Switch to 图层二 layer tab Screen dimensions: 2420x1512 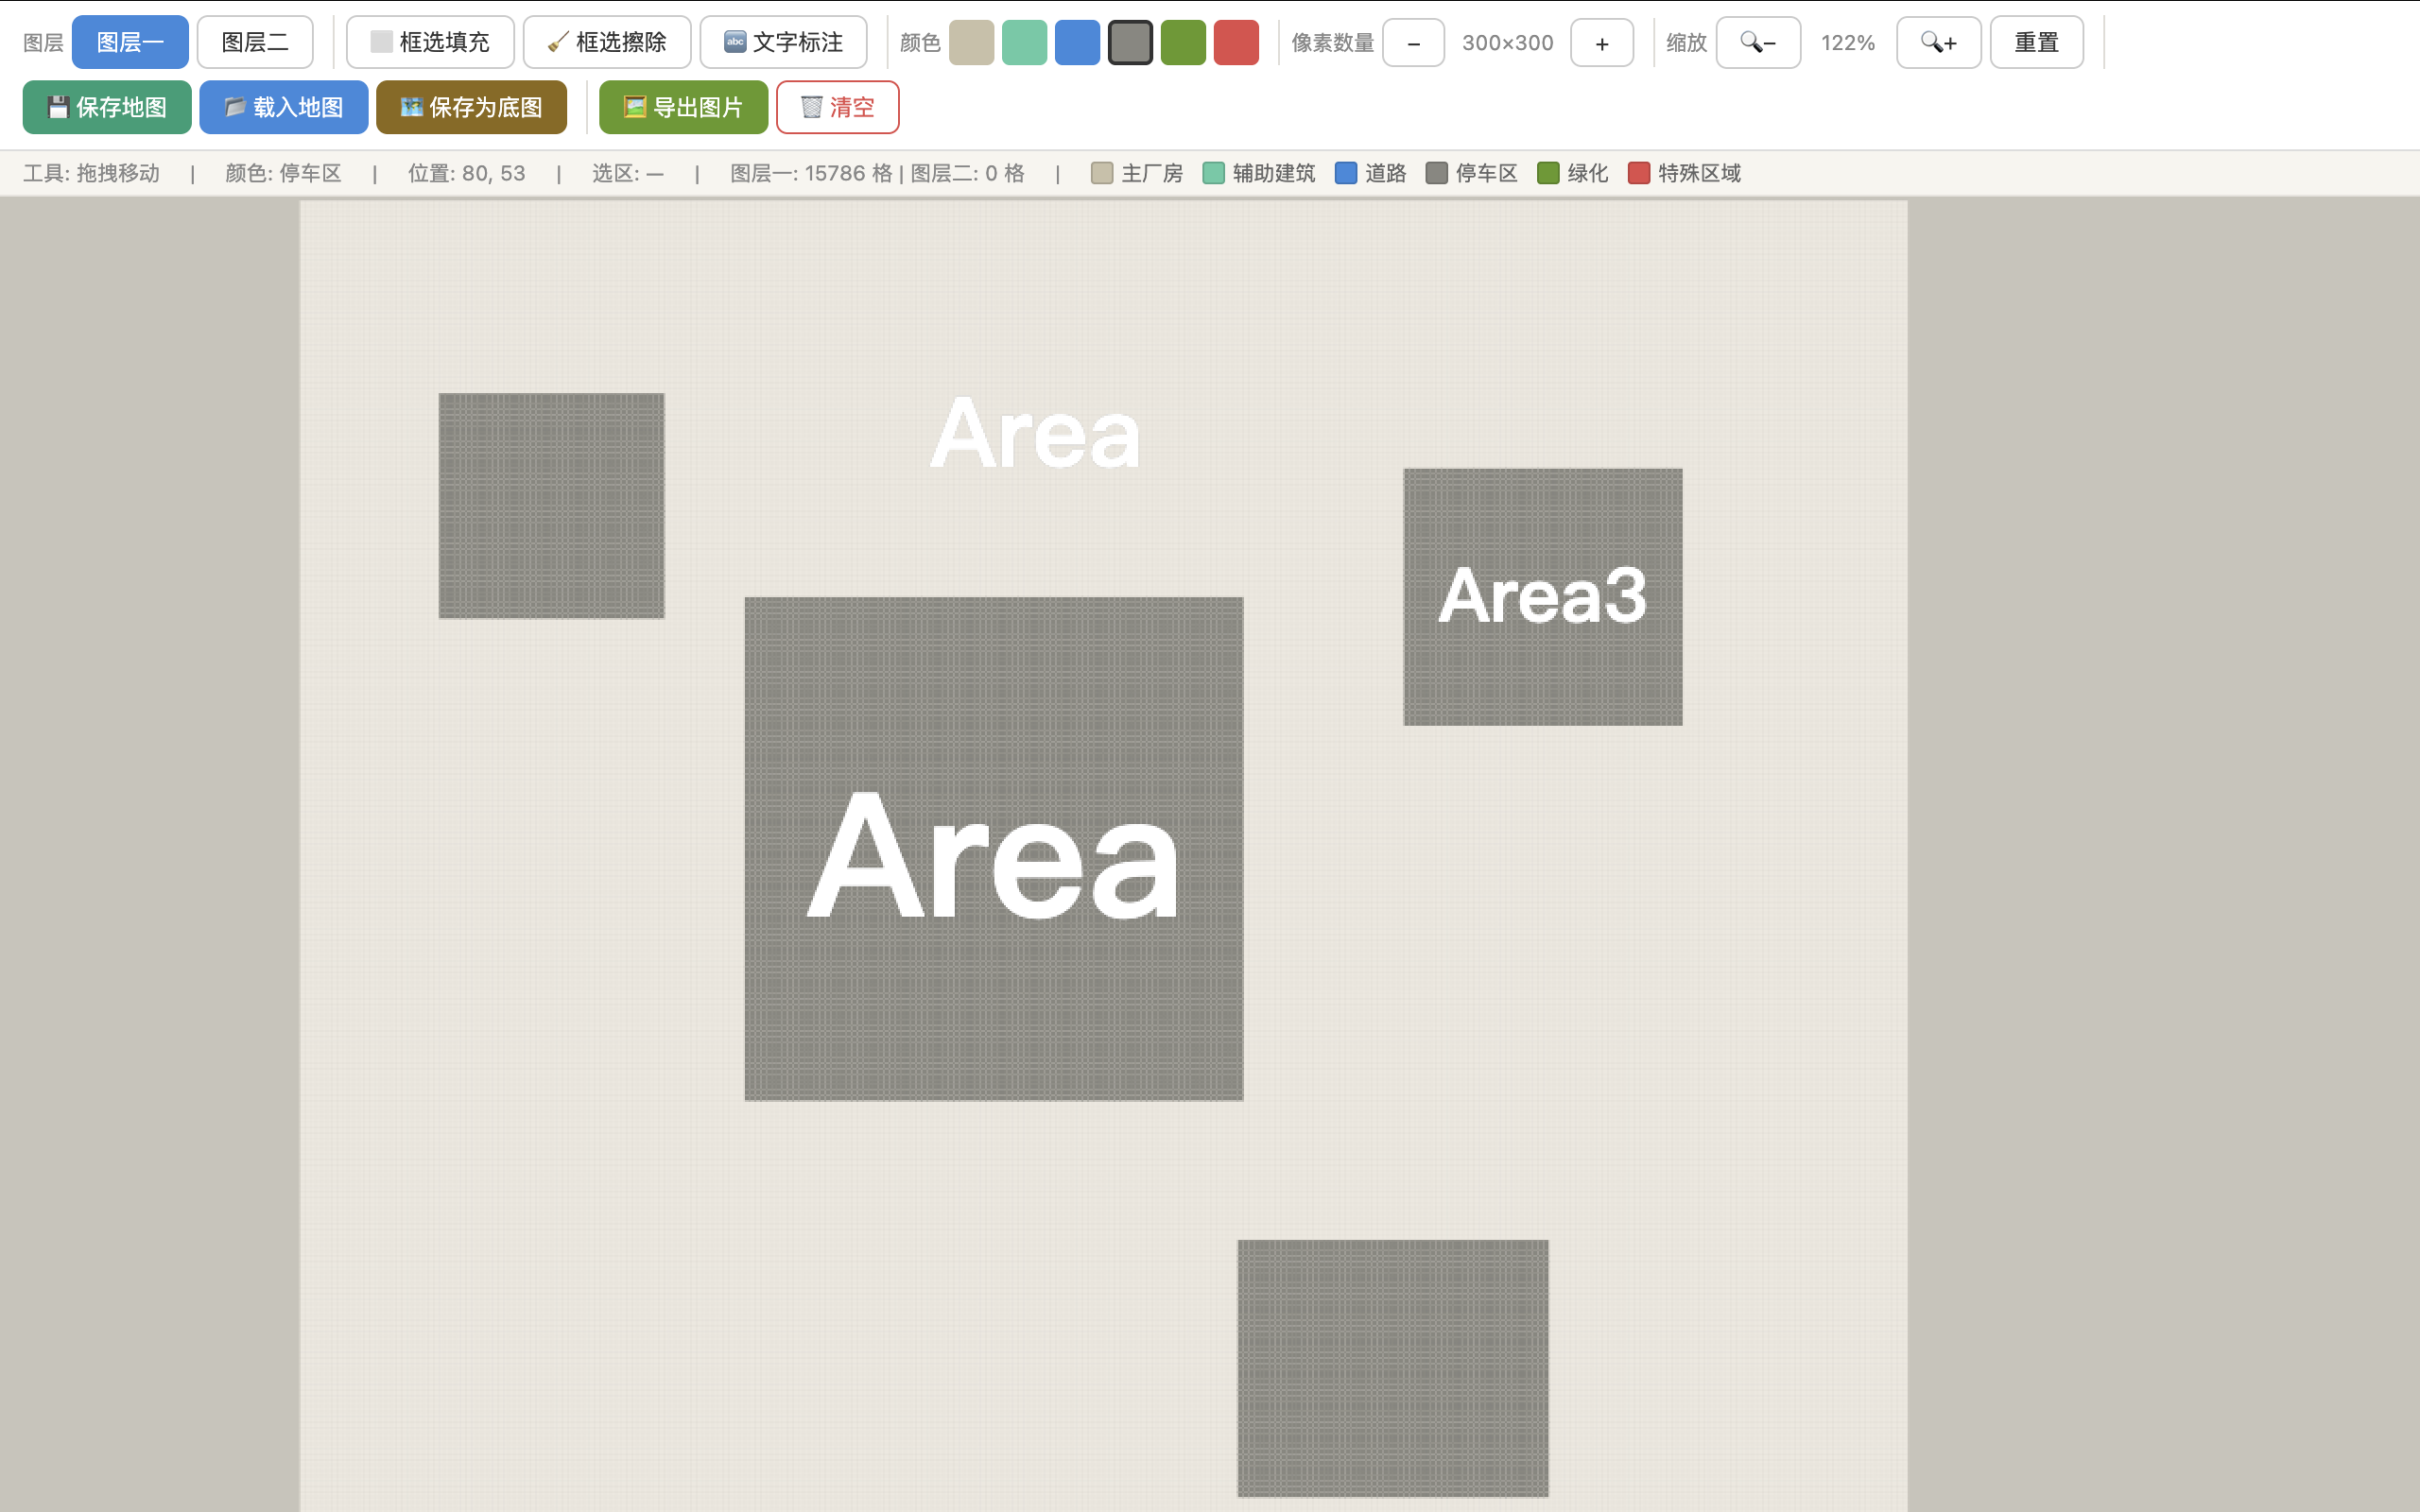pos(255,42)
